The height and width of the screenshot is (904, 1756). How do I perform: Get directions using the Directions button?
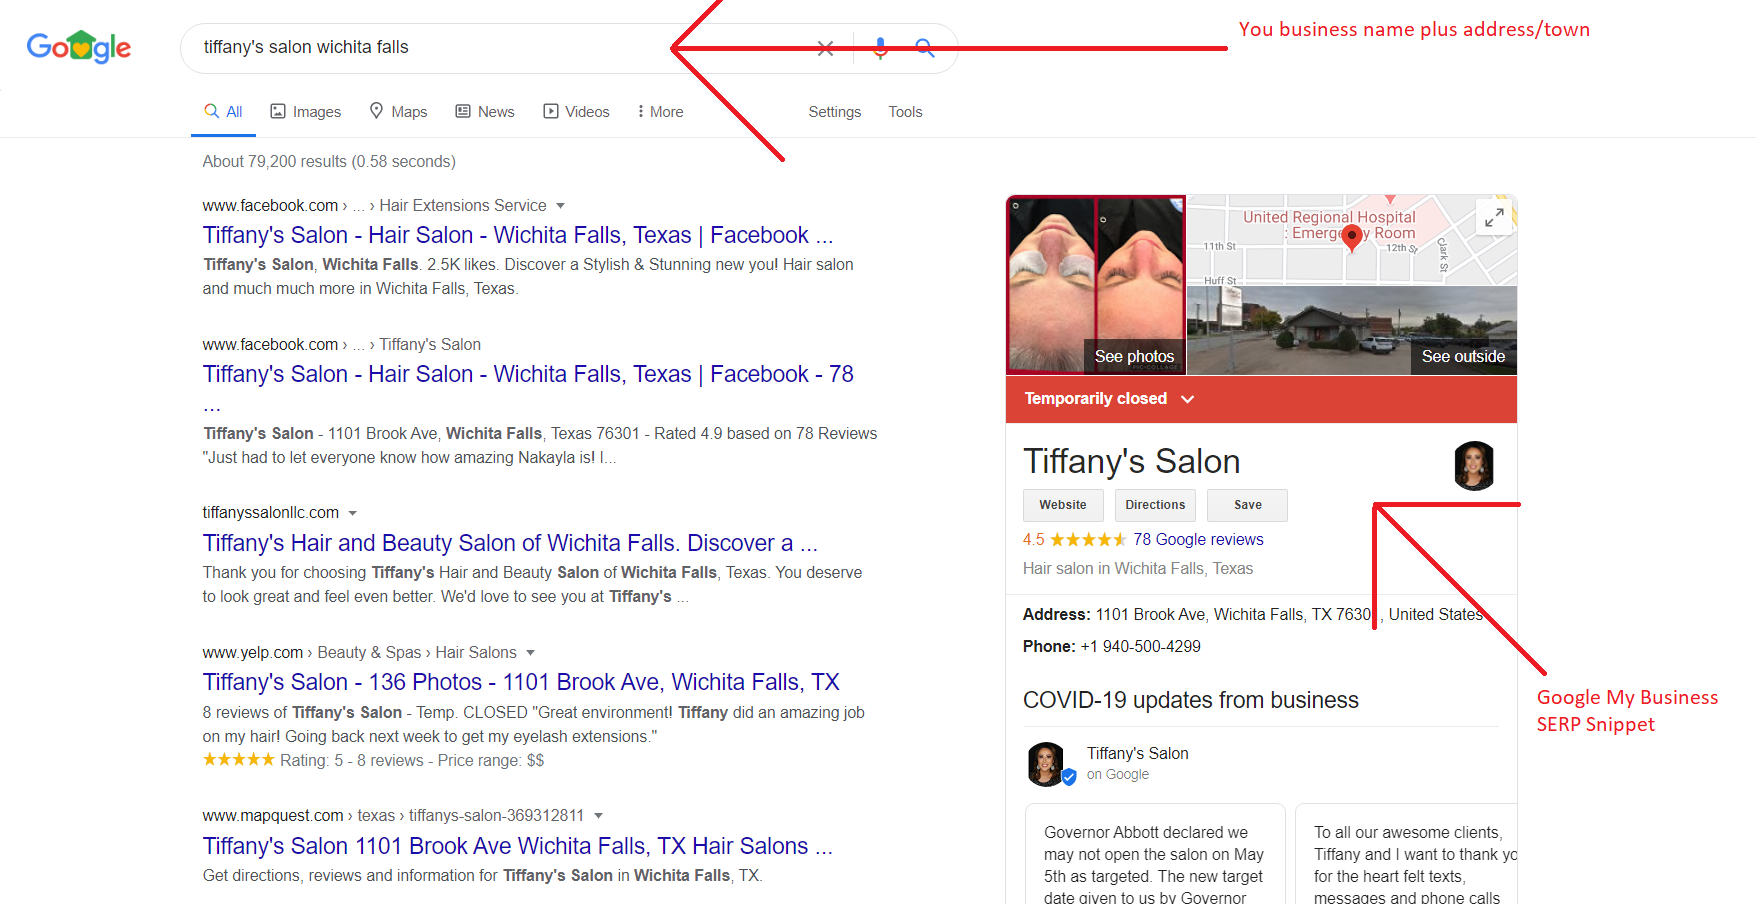pos(1155,505)
